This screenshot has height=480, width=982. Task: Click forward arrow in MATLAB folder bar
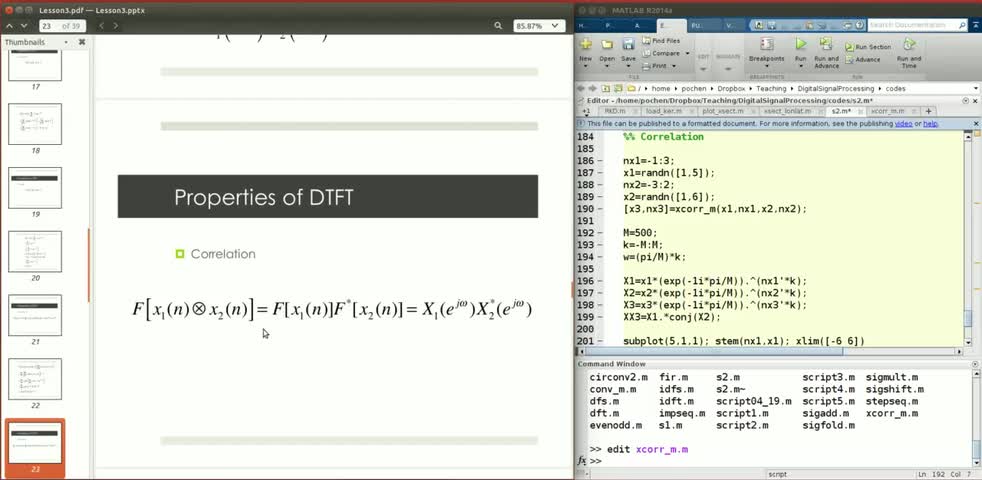point(592,88)
